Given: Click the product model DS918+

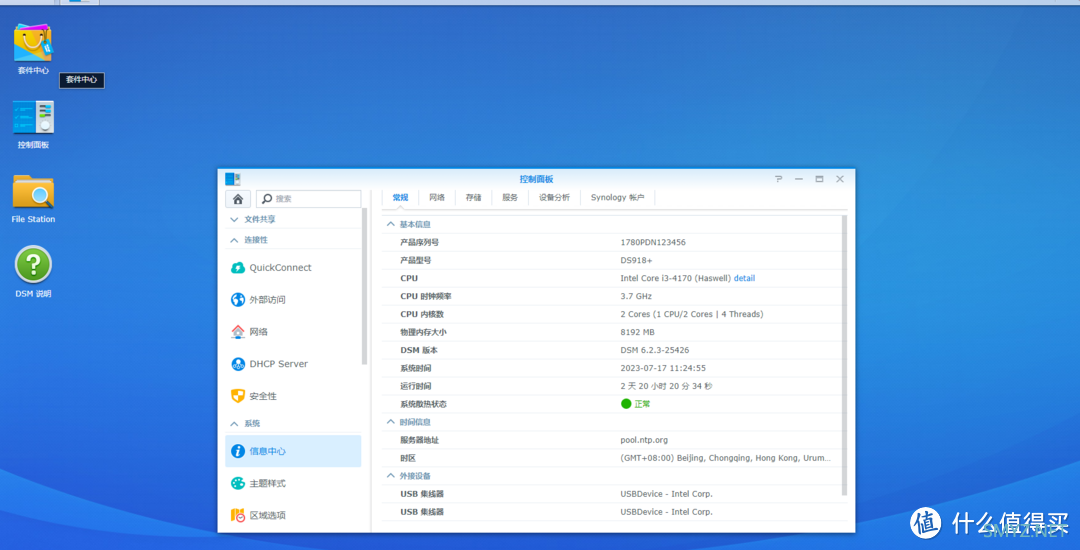Looking at the screenshot, I should coord(636,260).
